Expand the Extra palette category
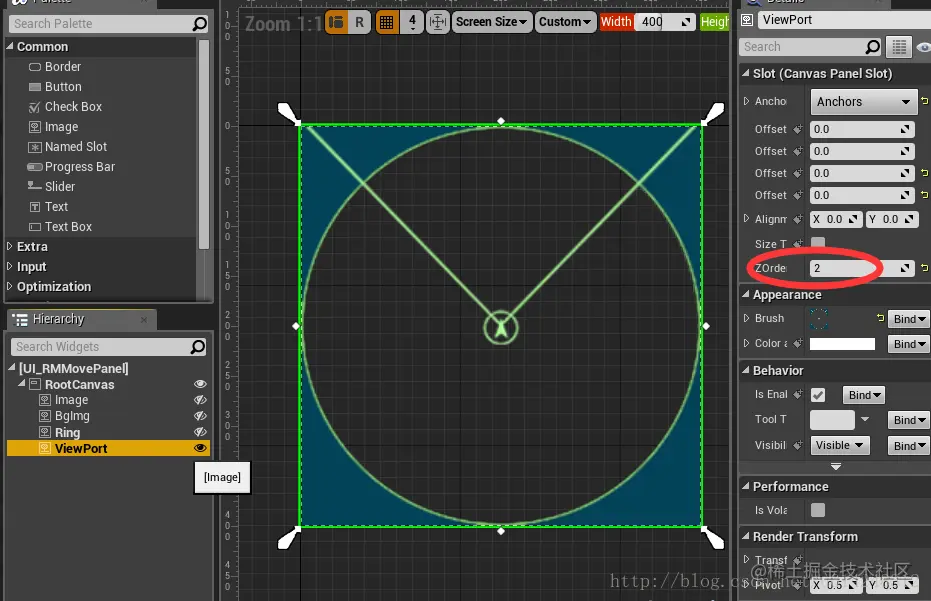 [10, 246]
